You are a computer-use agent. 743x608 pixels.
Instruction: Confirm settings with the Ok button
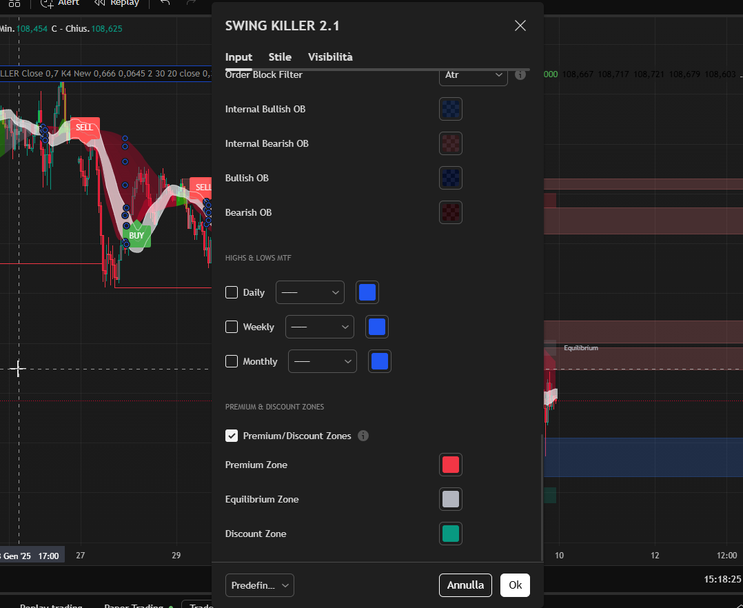pyautogui.click(x=515, y=585)
